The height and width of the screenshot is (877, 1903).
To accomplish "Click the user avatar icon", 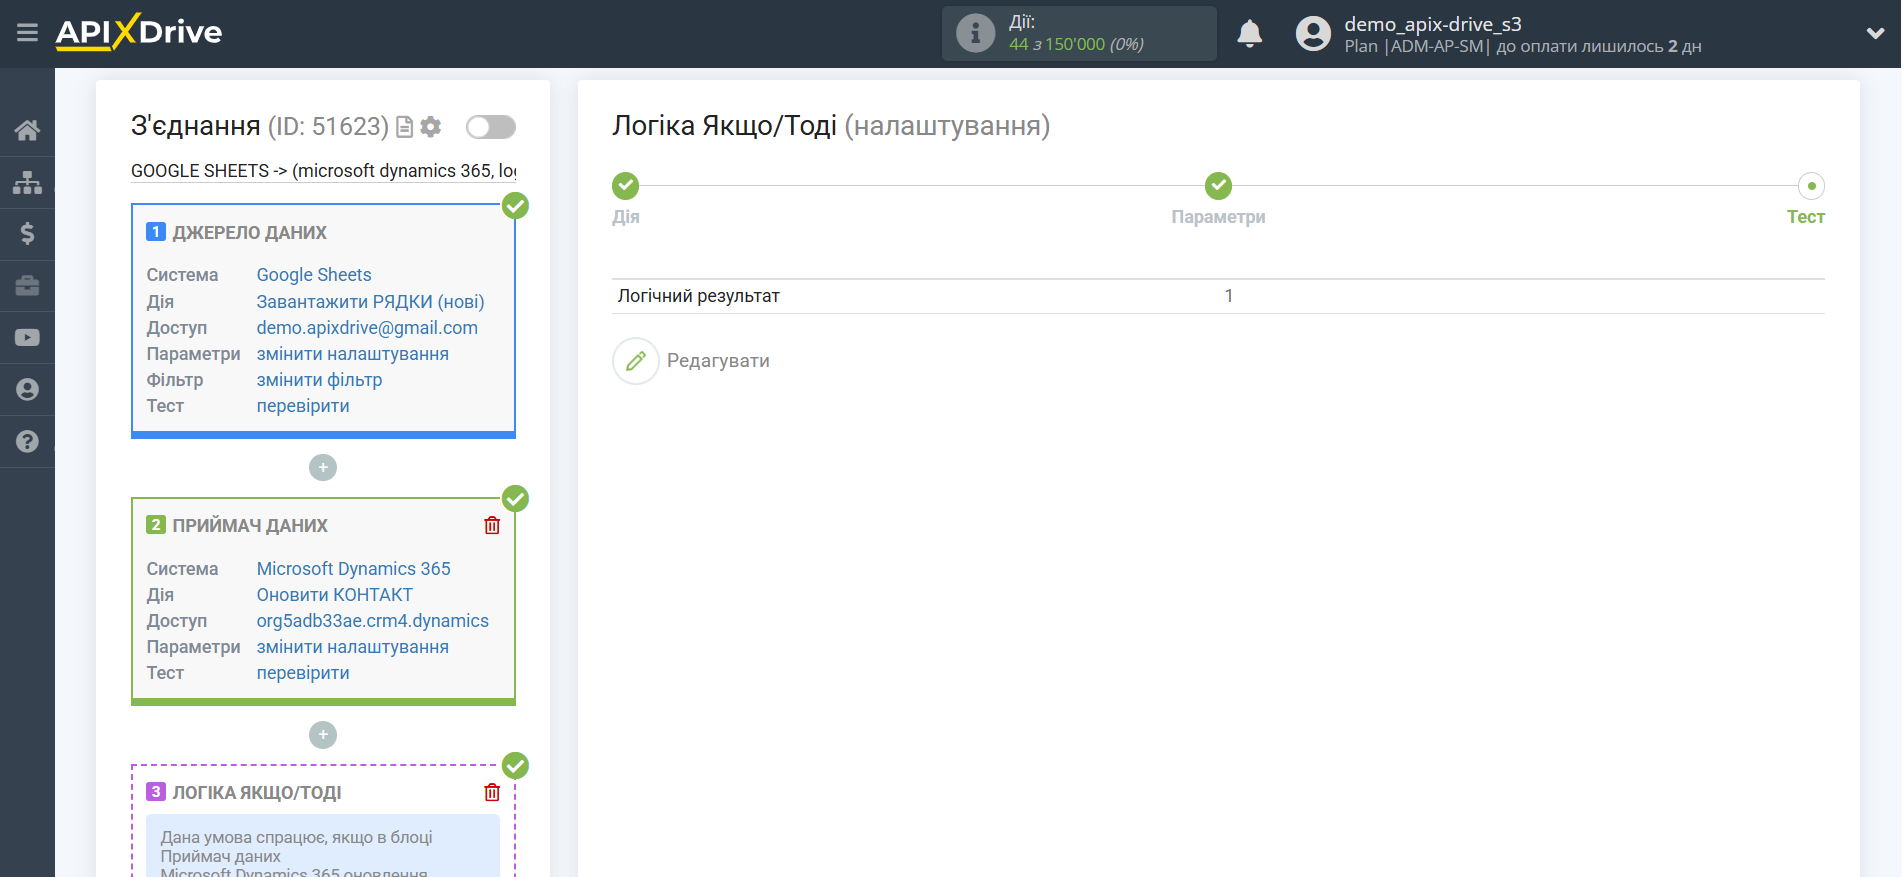I will tap(1313, 34).
